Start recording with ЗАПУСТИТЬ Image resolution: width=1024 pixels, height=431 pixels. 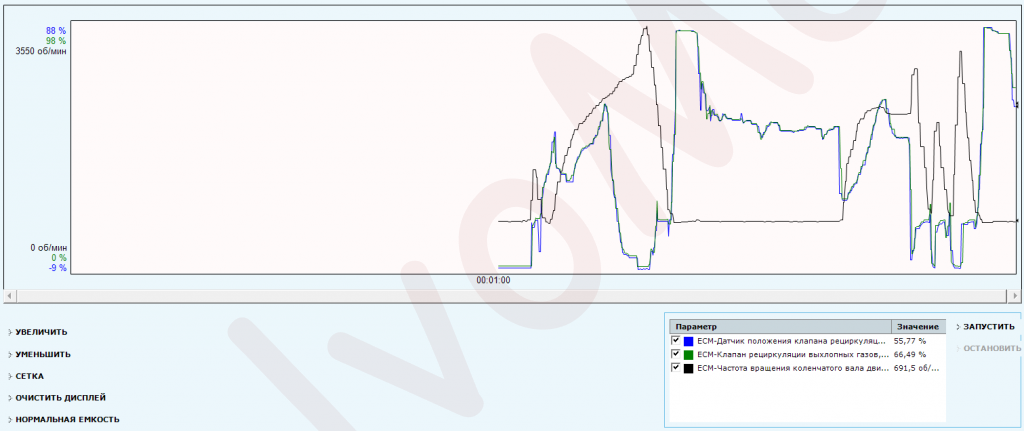point(988,327)
